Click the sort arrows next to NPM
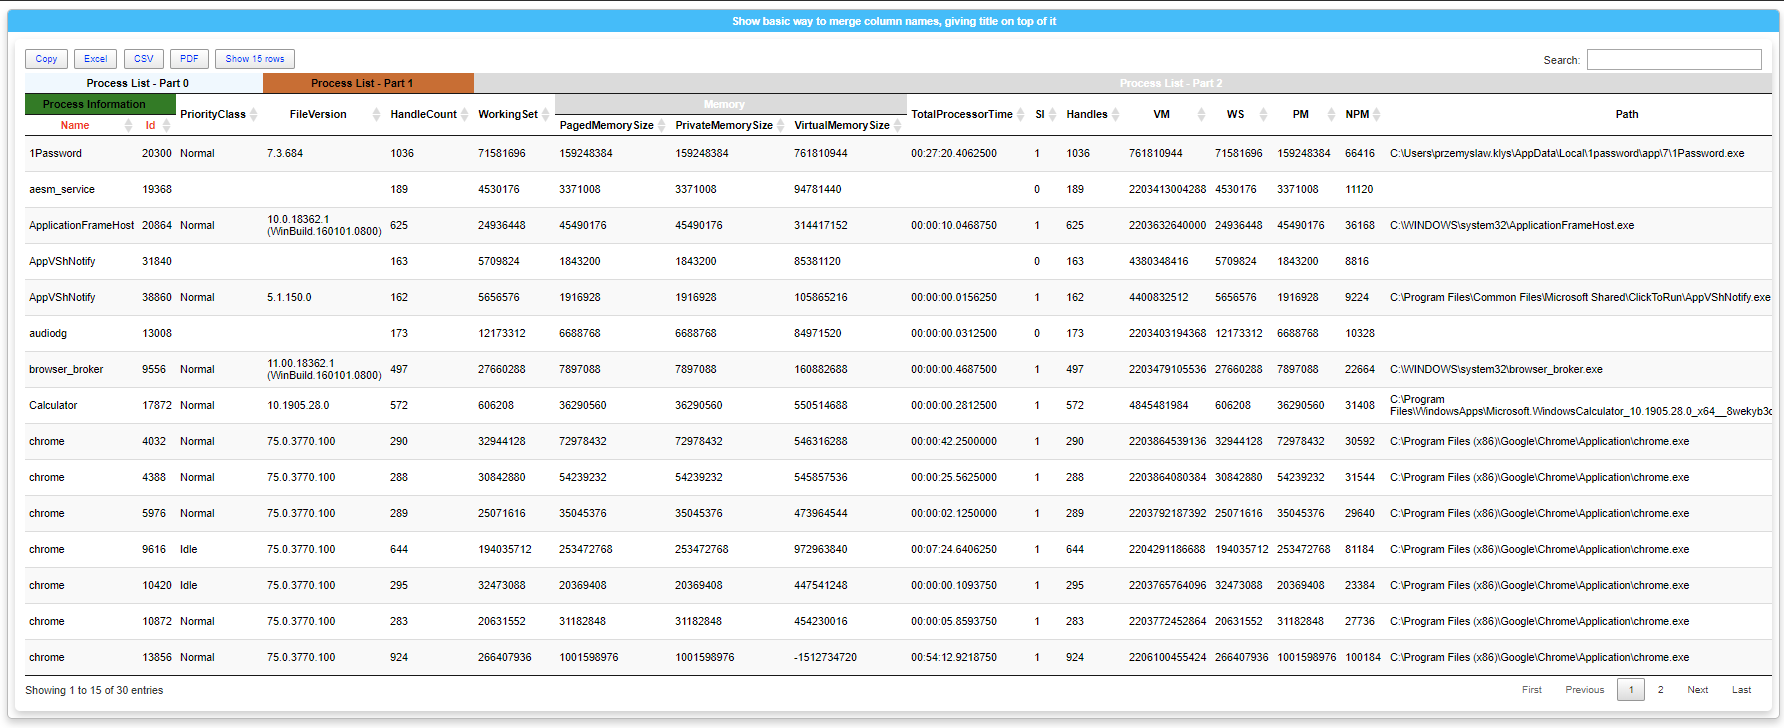Viewport: 1784px width, 728px height. click(1377, 115)
